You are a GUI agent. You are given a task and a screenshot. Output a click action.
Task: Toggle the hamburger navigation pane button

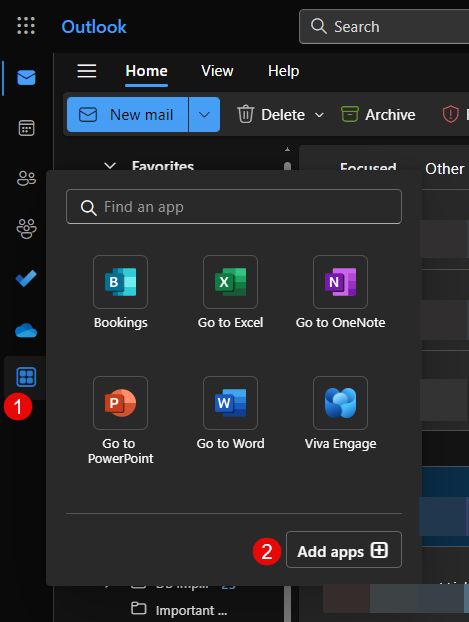point(87,71)
